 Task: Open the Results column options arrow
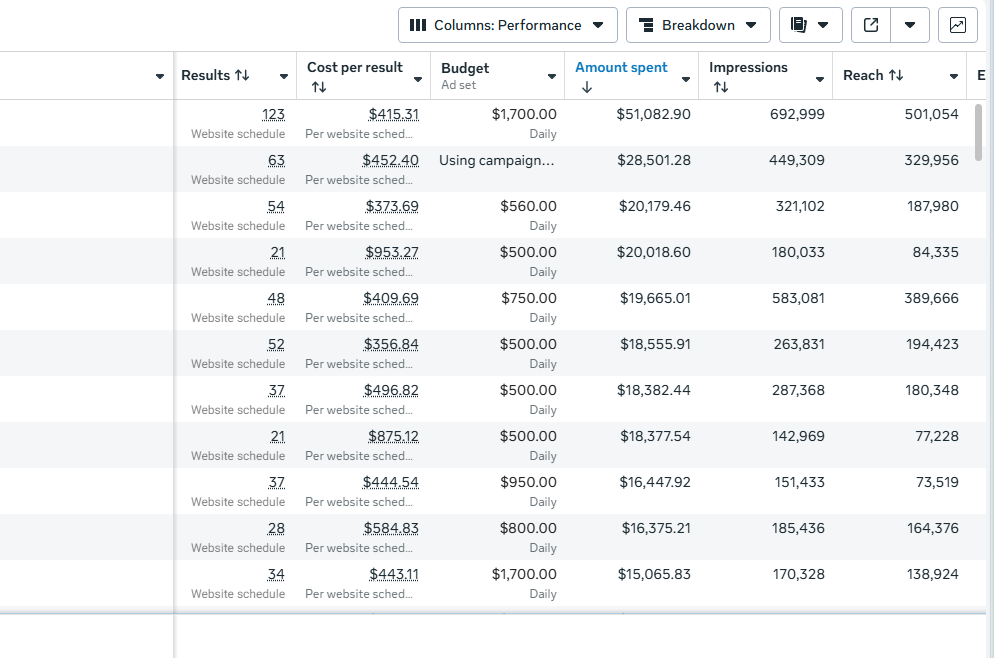pos(284,77)
